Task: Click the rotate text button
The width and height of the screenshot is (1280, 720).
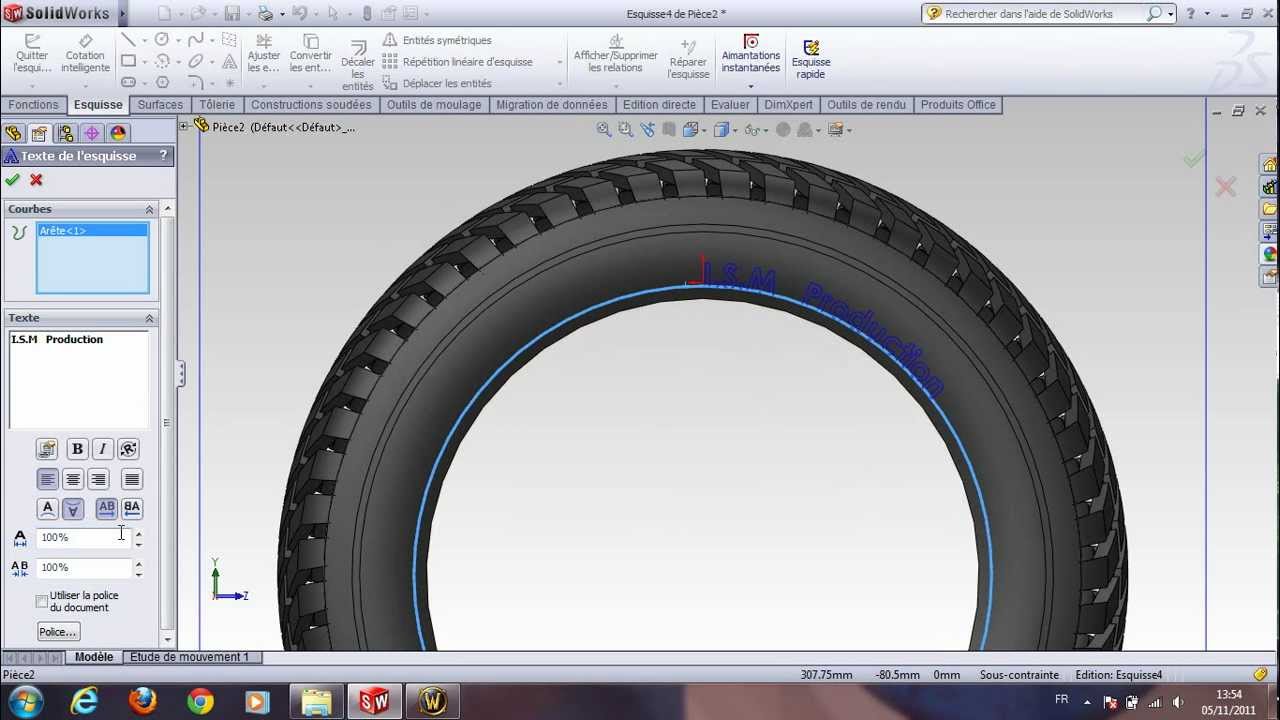Action: tap(128, 449)
